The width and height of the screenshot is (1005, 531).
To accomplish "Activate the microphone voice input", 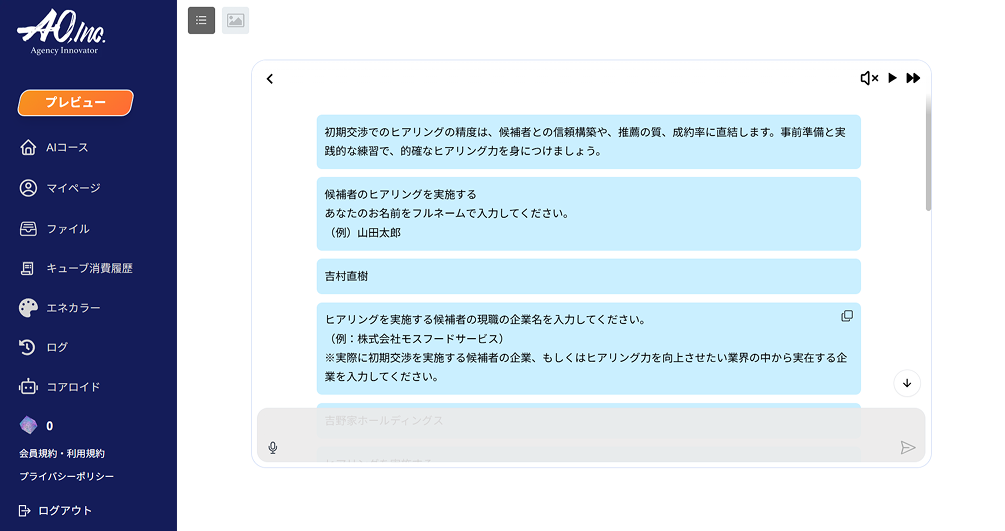I will point(273,448).
